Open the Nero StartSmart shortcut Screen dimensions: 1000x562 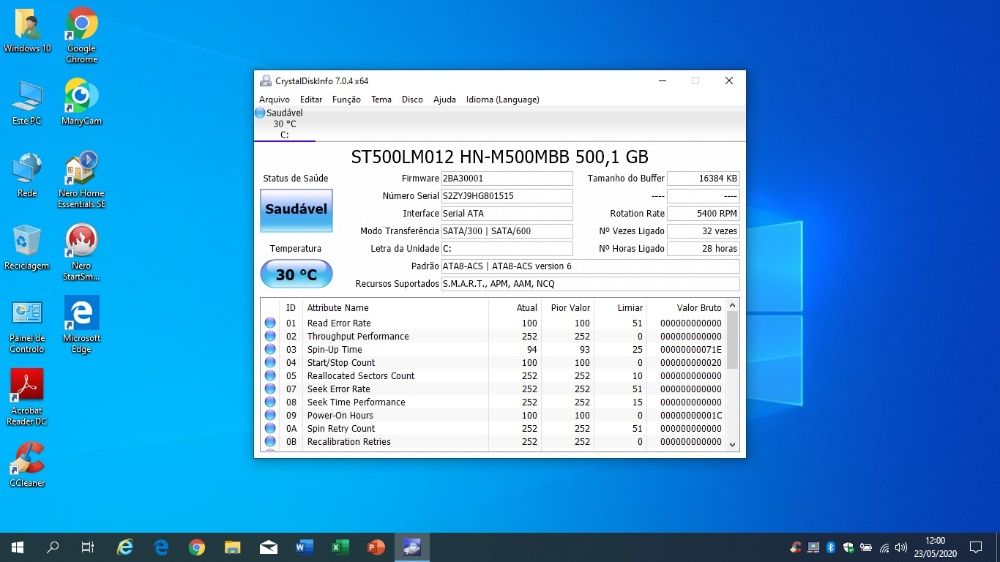(82, 252)
